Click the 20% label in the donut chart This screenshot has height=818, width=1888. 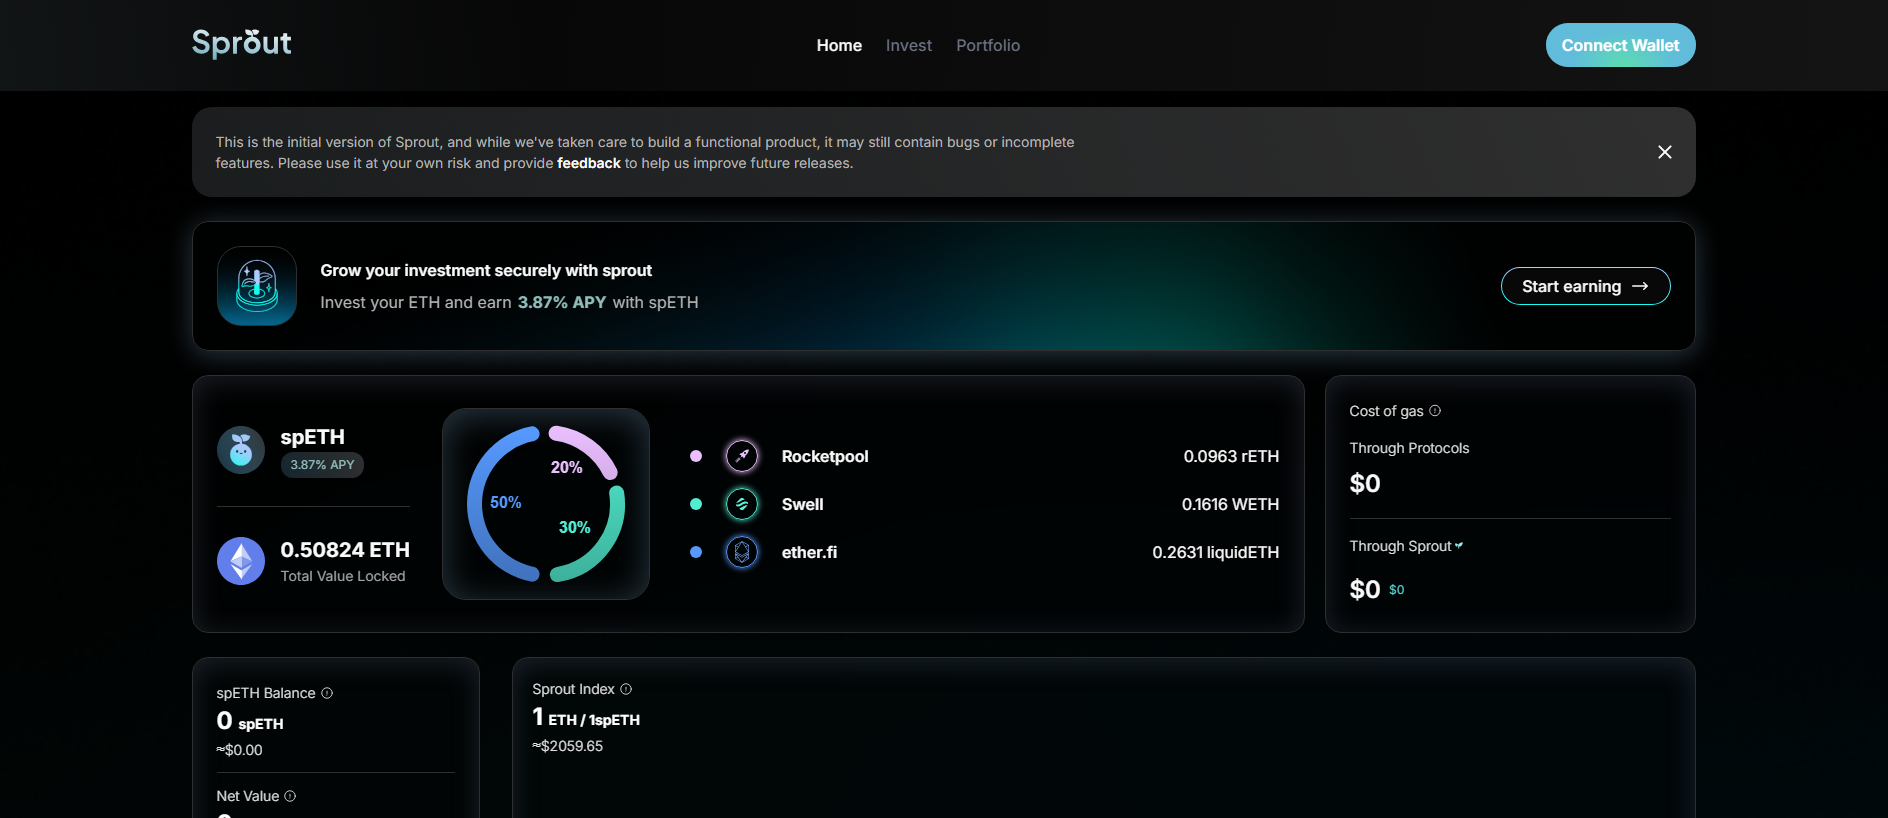566,467
